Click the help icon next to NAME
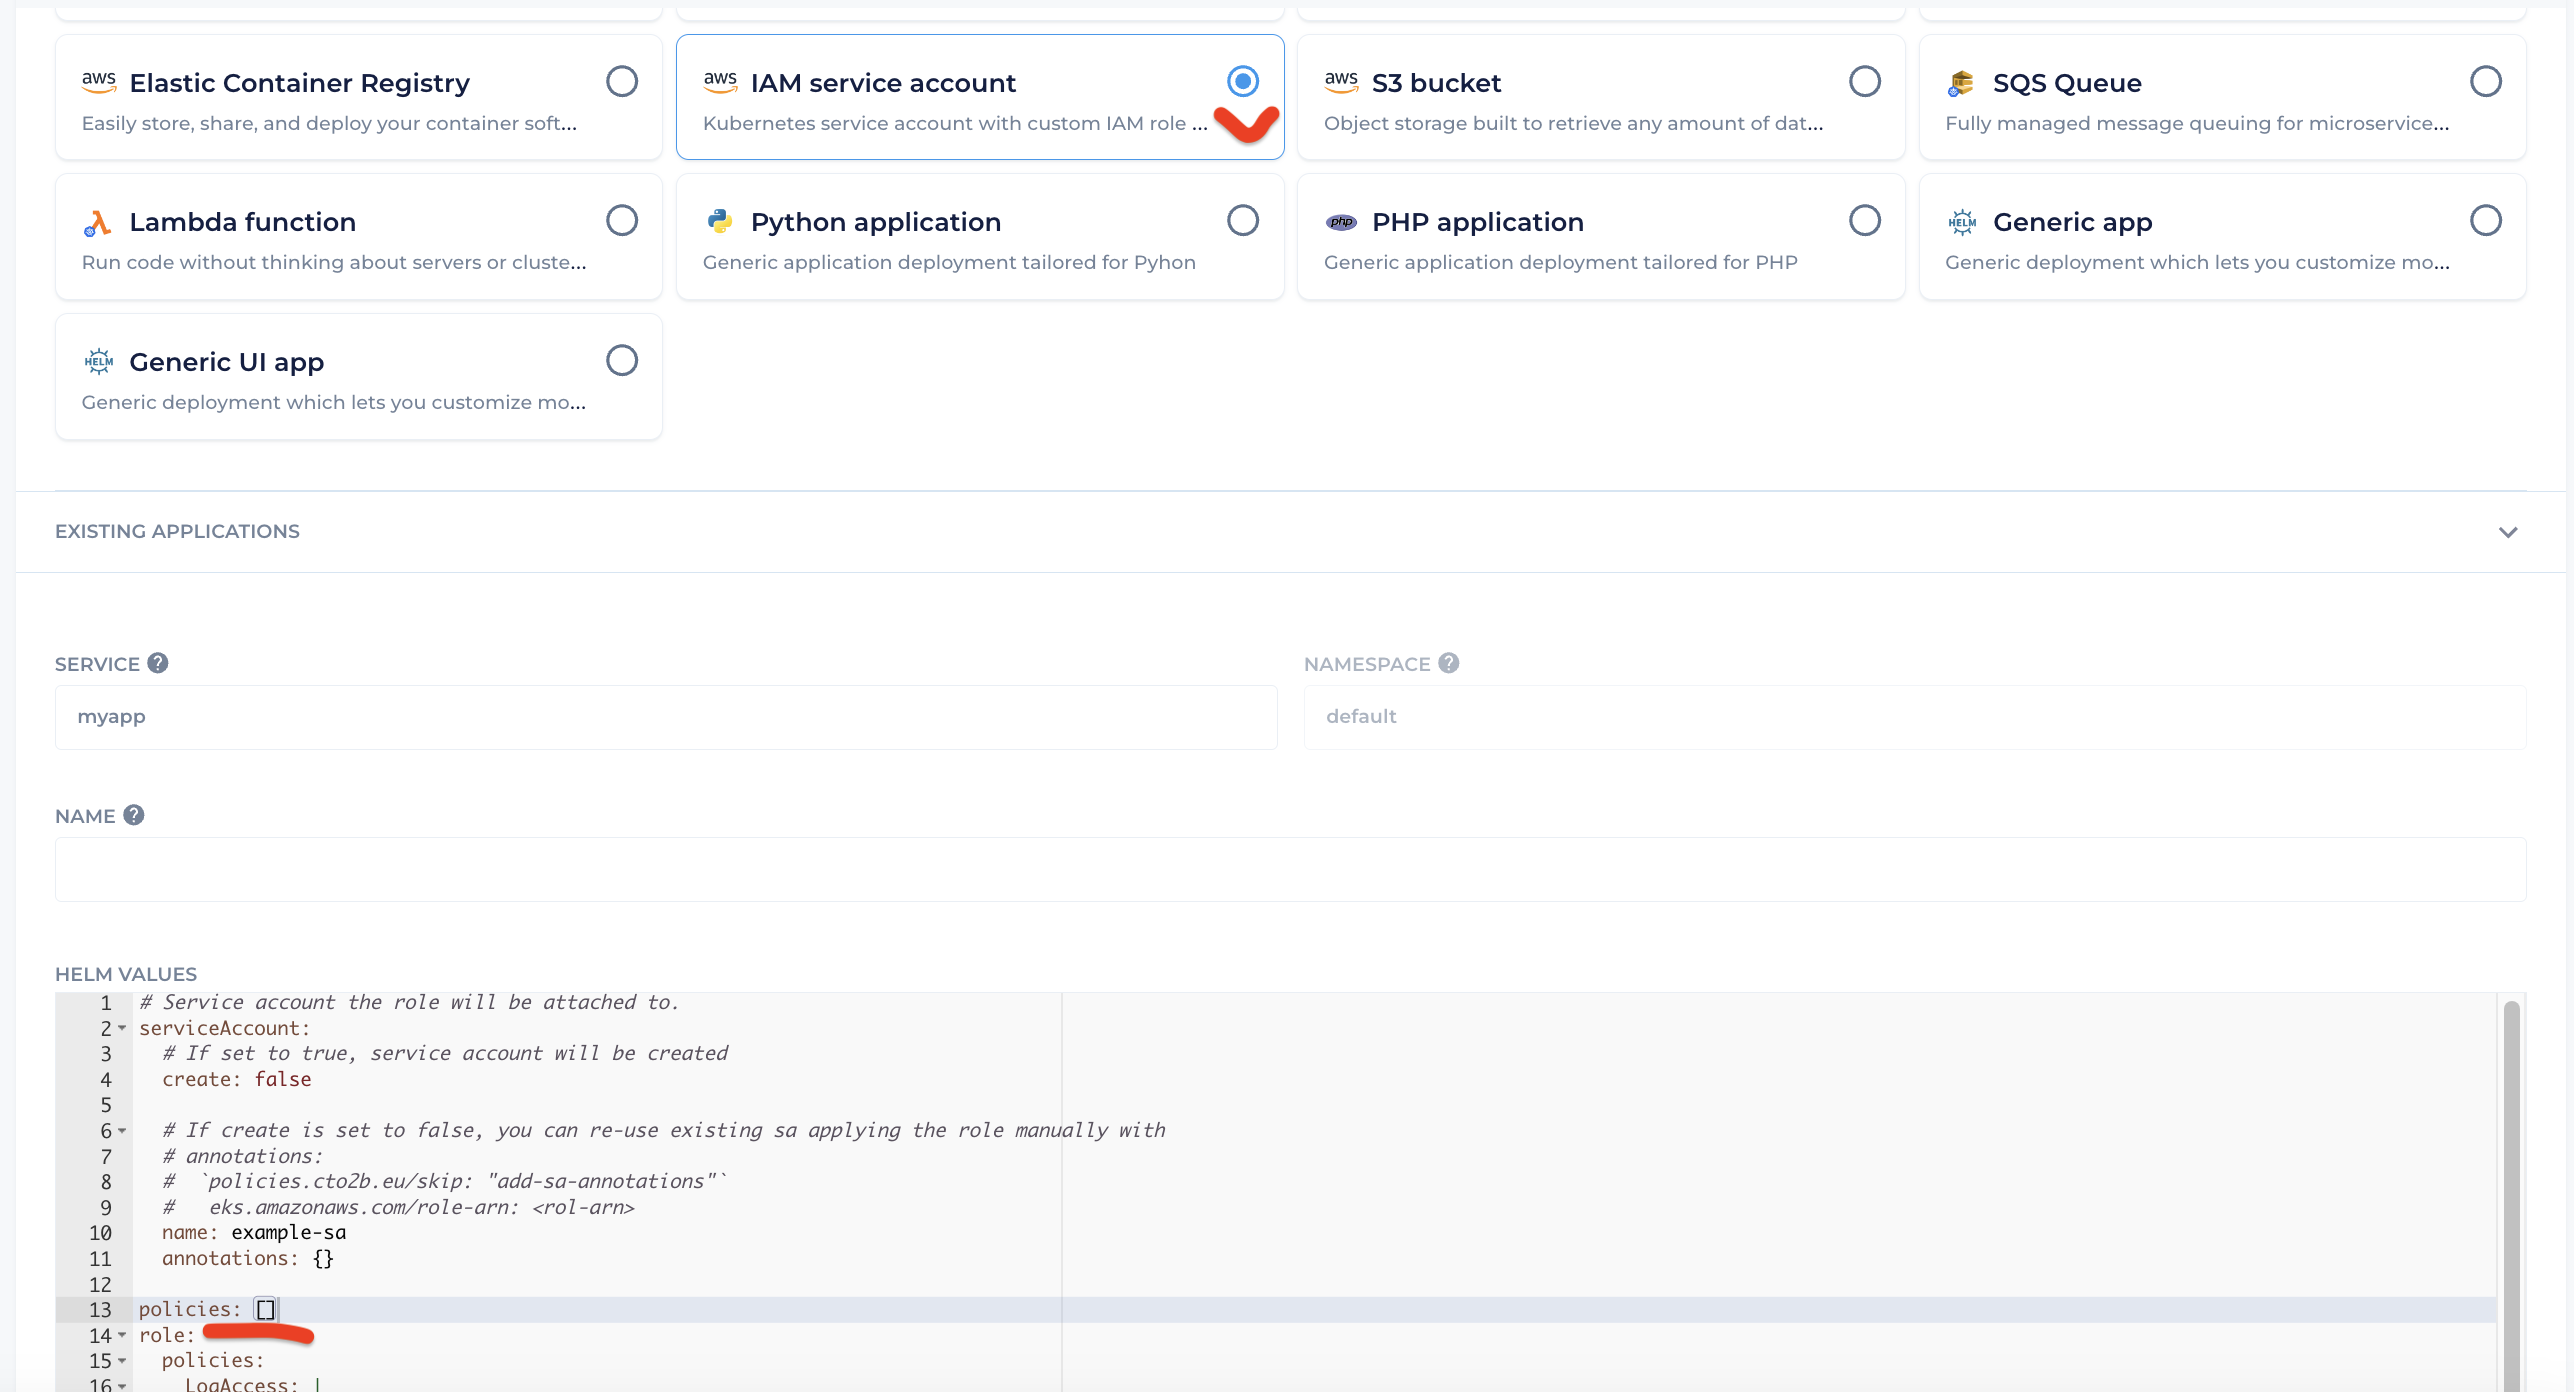The width and height of the screenshot is (2574, 1392). click(134, 815)
